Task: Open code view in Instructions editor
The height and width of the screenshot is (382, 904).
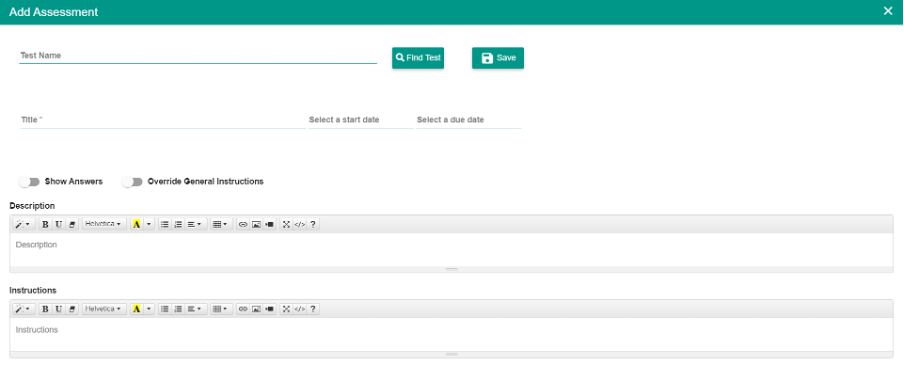Action: [x=299, y=309]
